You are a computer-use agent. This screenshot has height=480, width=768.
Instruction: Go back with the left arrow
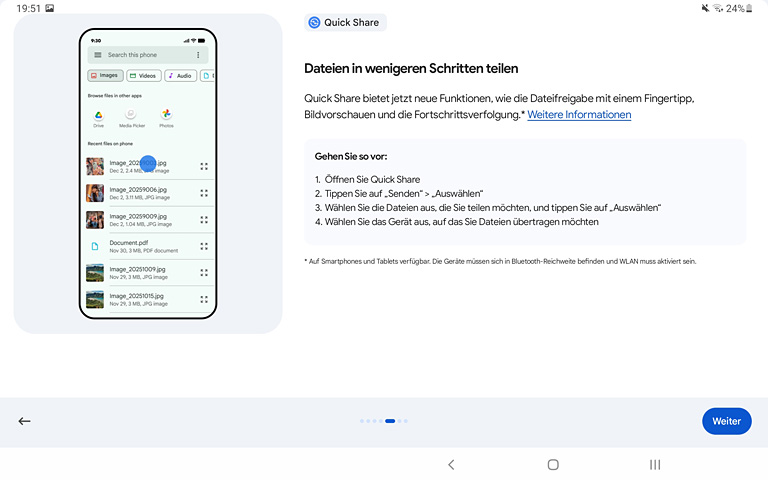click(x=25, y=421)
